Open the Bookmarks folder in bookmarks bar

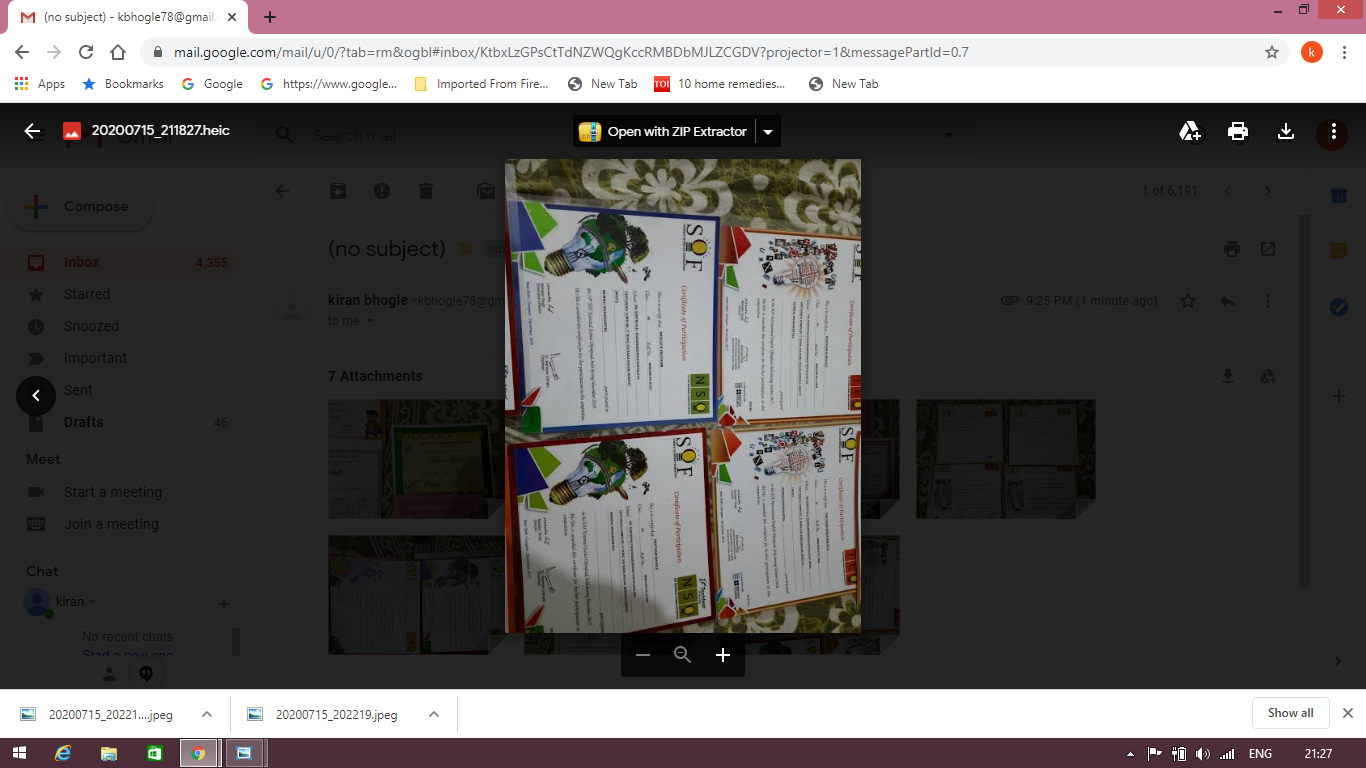click(123, 84)
